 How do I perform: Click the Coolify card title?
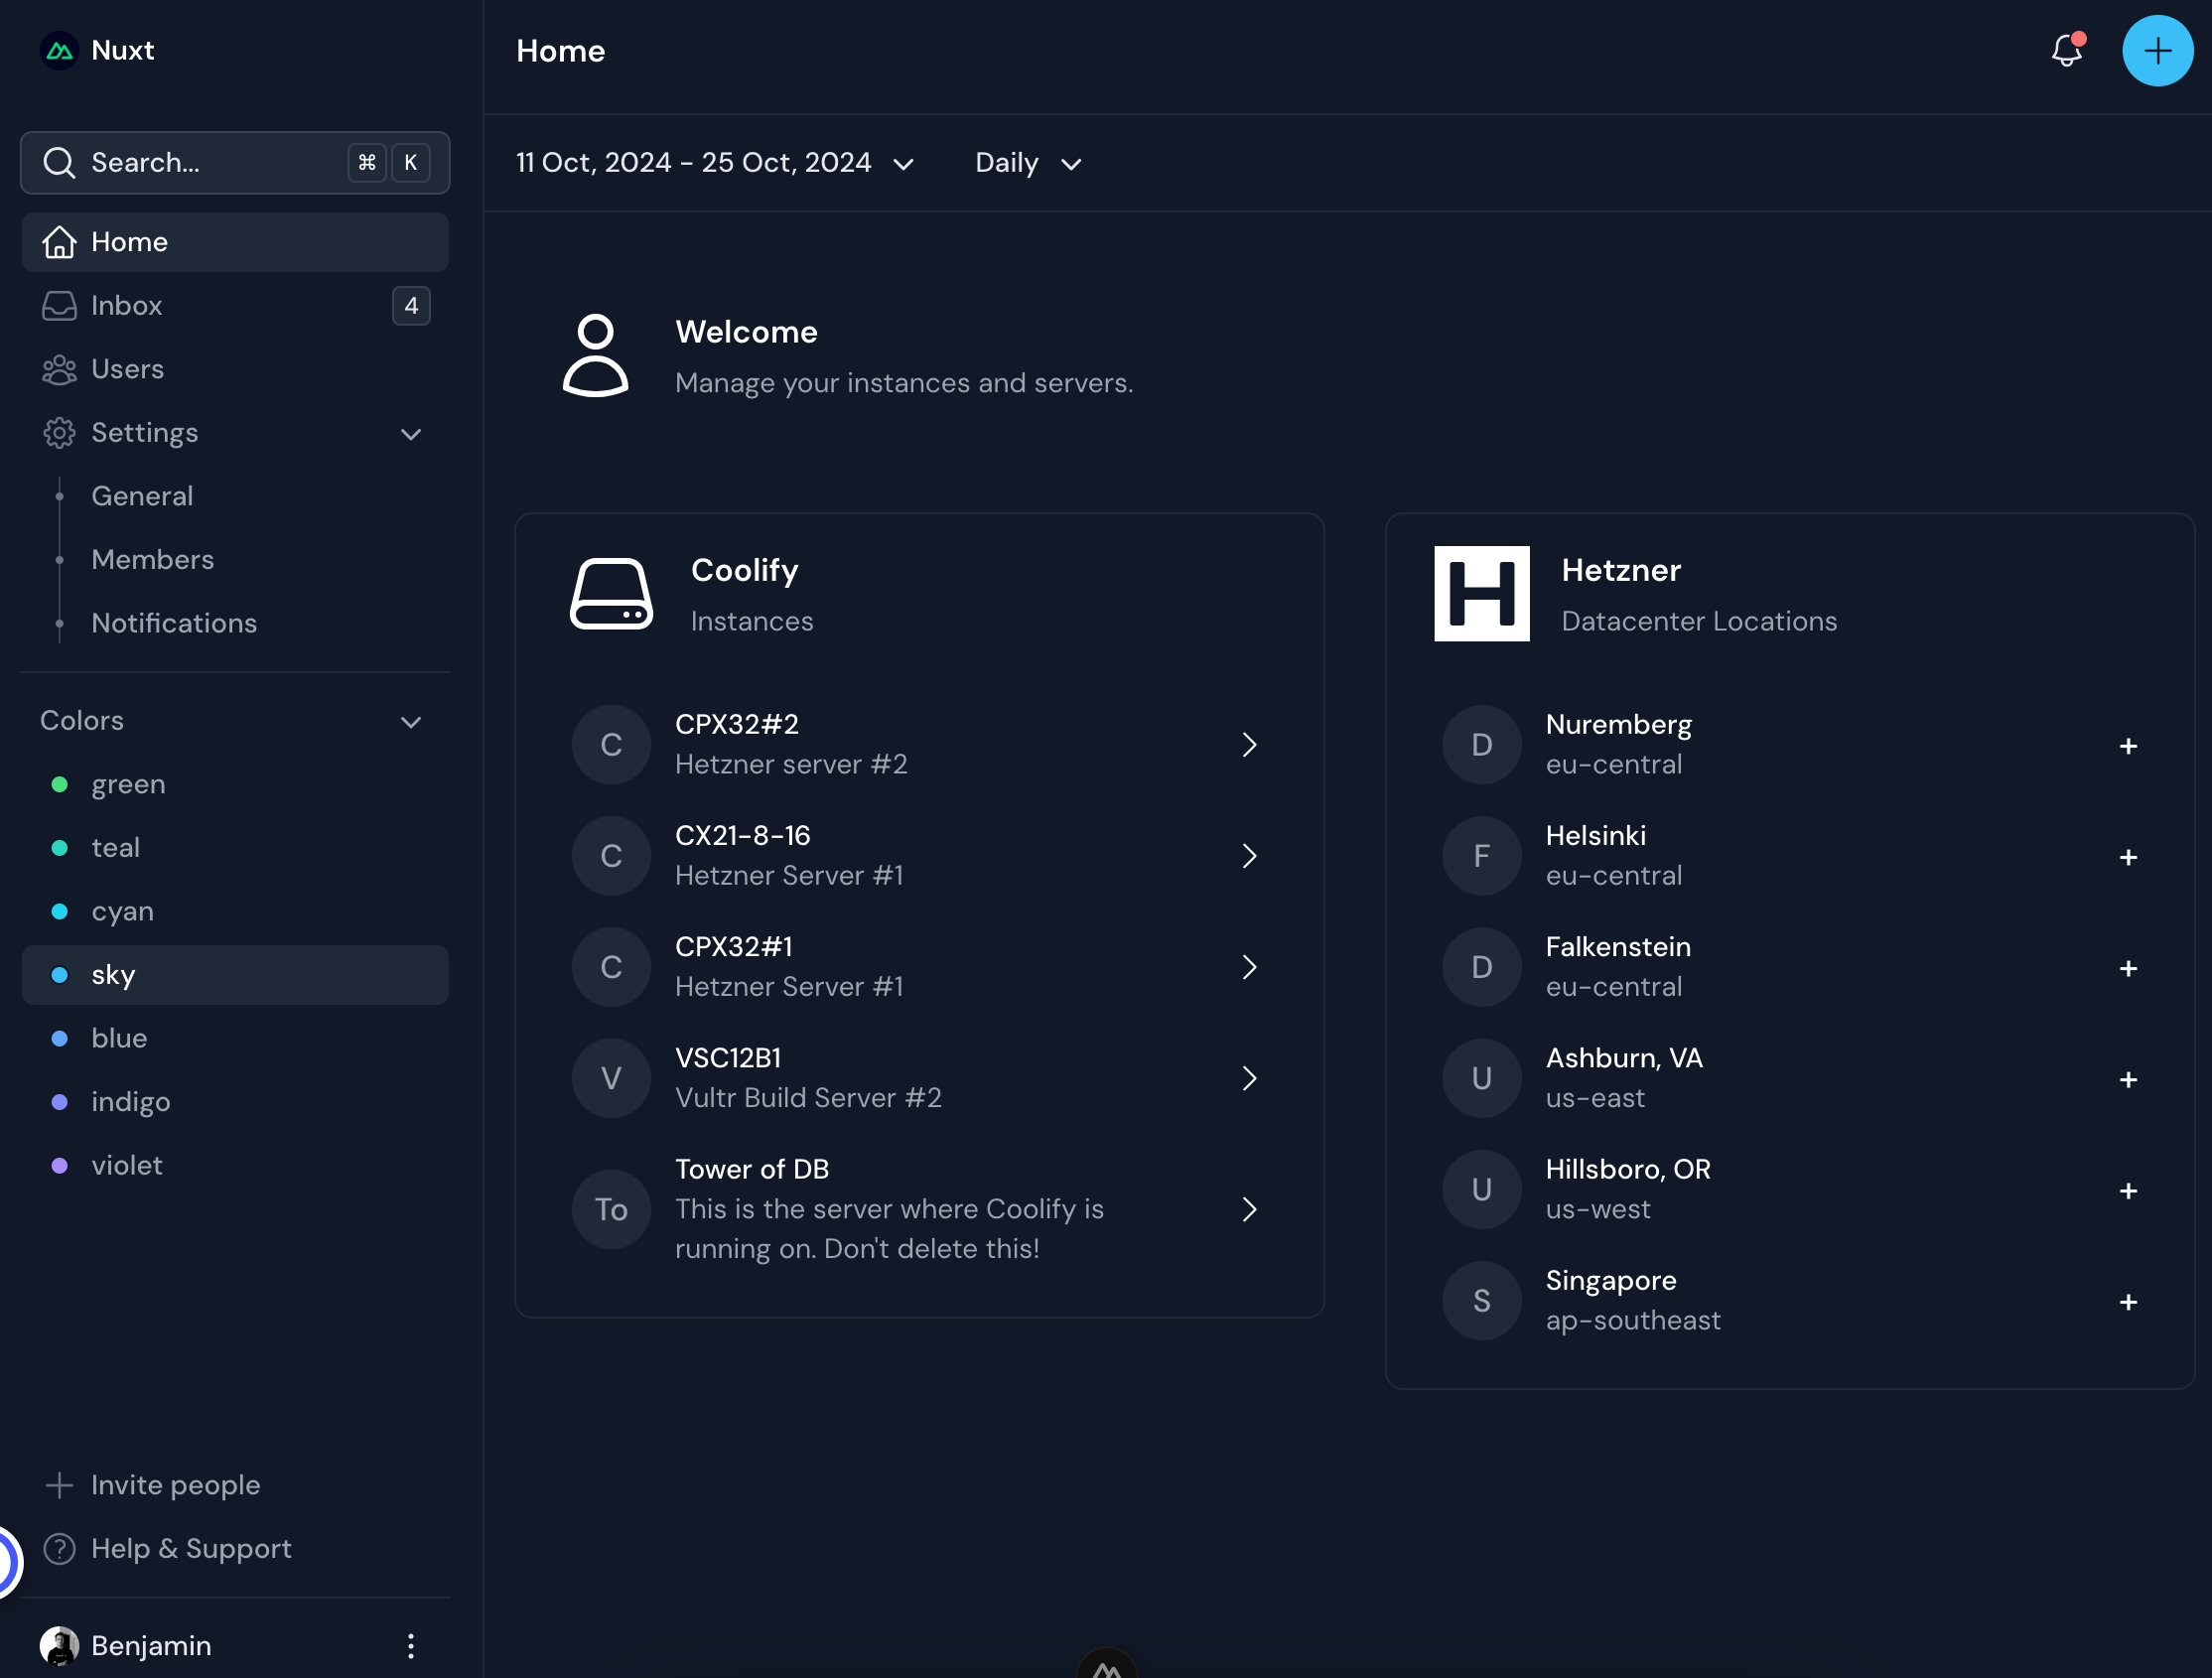click(x=744, y=570)
